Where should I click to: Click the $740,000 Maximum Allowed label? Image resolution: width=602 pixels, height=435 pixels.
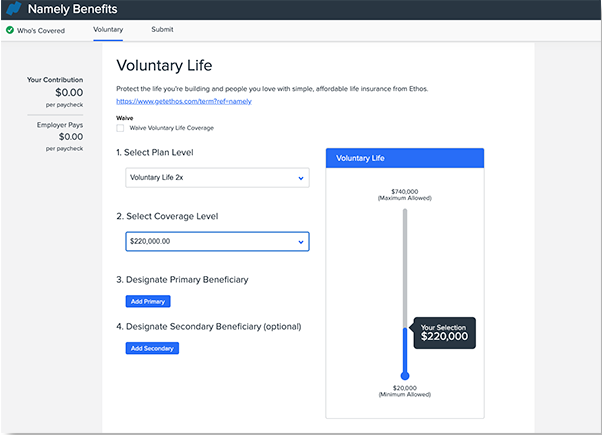pyautogui.click(x=404, y=194)
